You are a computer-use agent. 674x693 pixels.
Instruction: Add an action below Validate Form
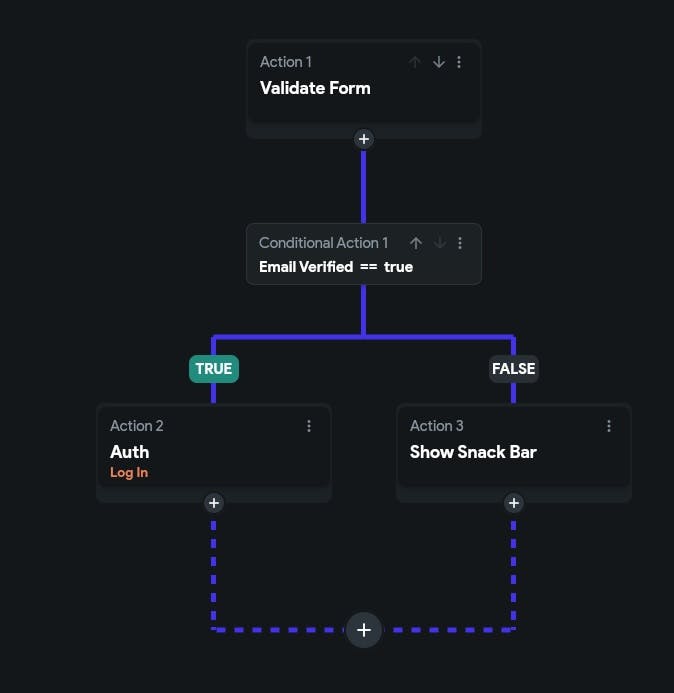pyautogui.click(x=364, y=139)
